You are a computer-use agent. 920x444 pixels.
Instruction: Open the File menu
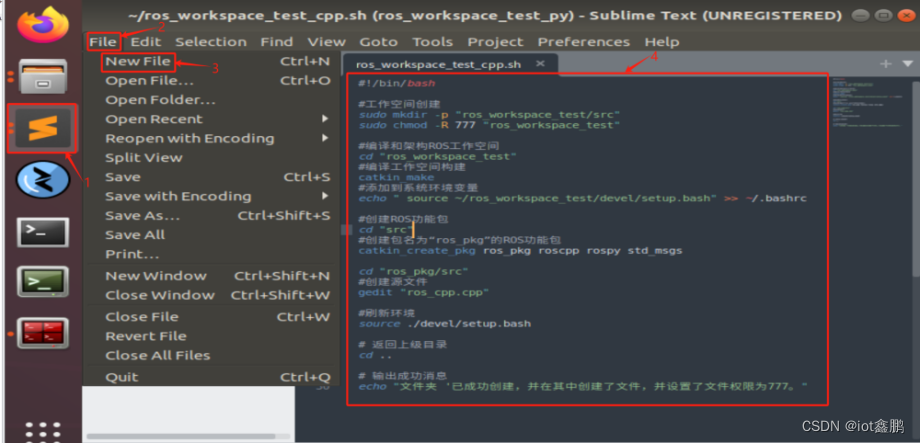[103, 42]
